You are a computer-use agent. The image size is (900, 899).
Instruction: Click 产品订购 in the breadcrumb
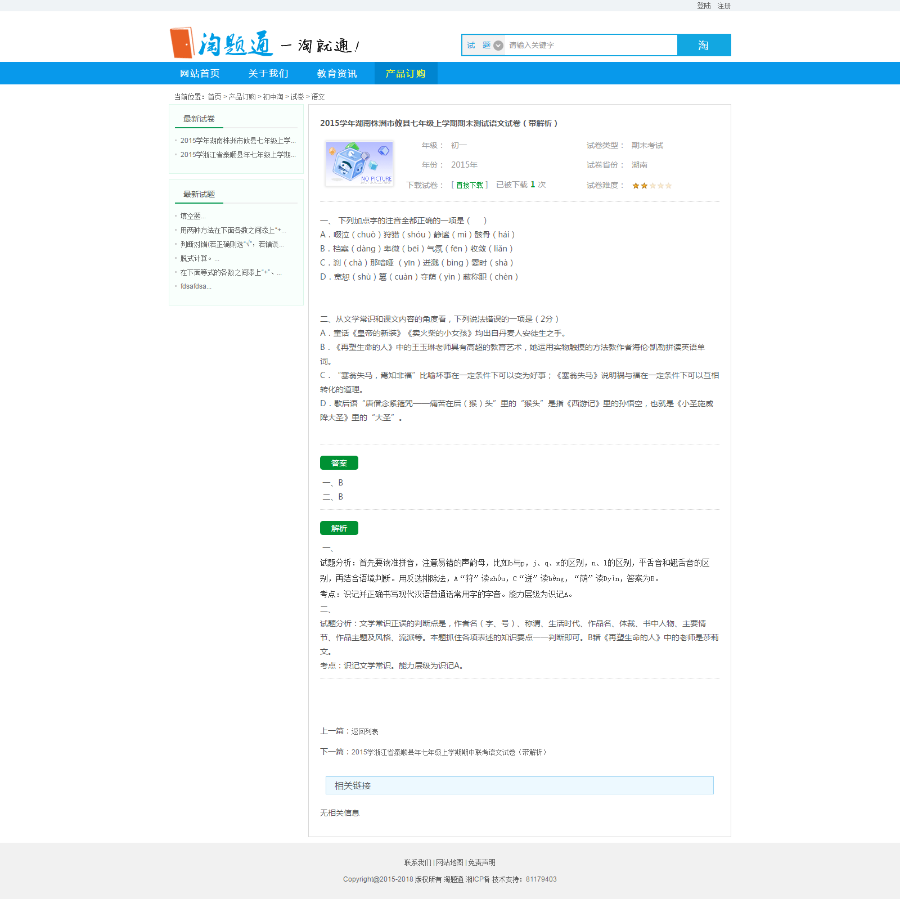click(x=242, y=97)
